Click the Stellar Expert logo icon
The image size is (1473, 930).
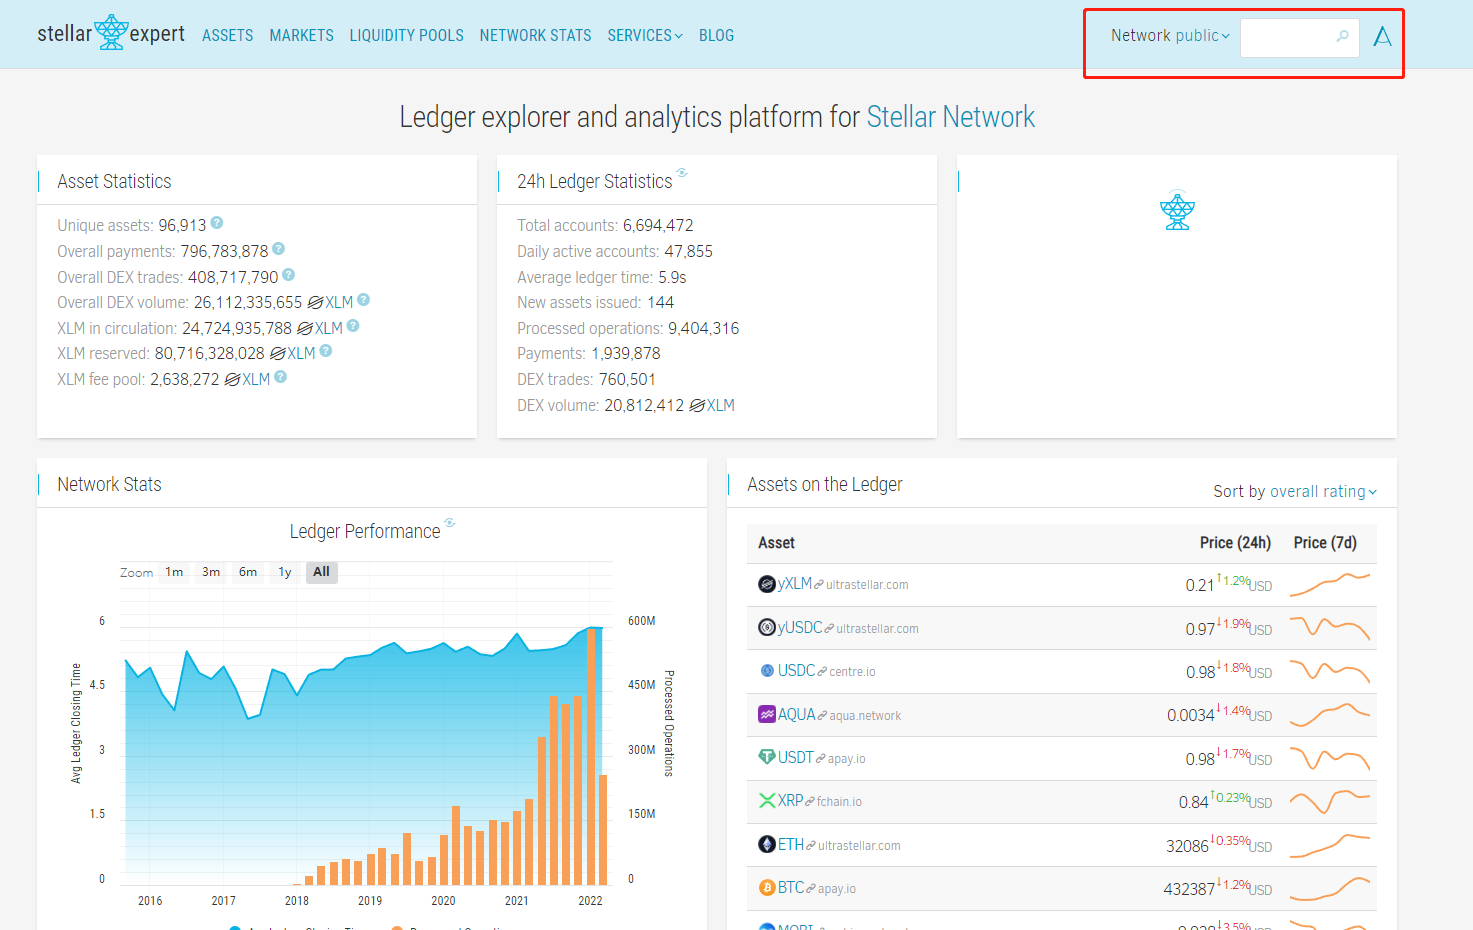(x=111, y=33)
